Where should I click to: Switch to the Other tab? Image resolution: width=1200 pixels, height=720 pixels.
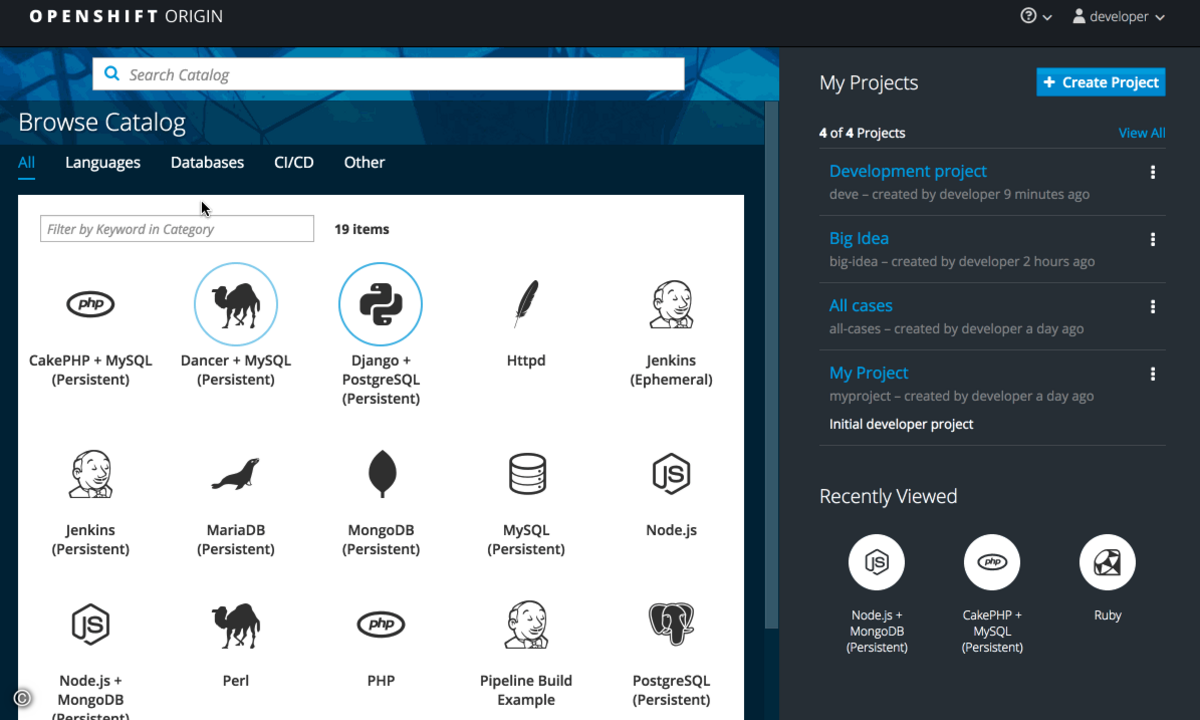coord(364,162)
